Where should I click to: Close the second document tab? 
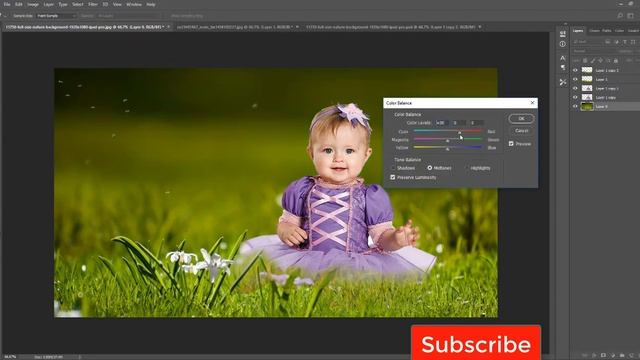[297, 27]
